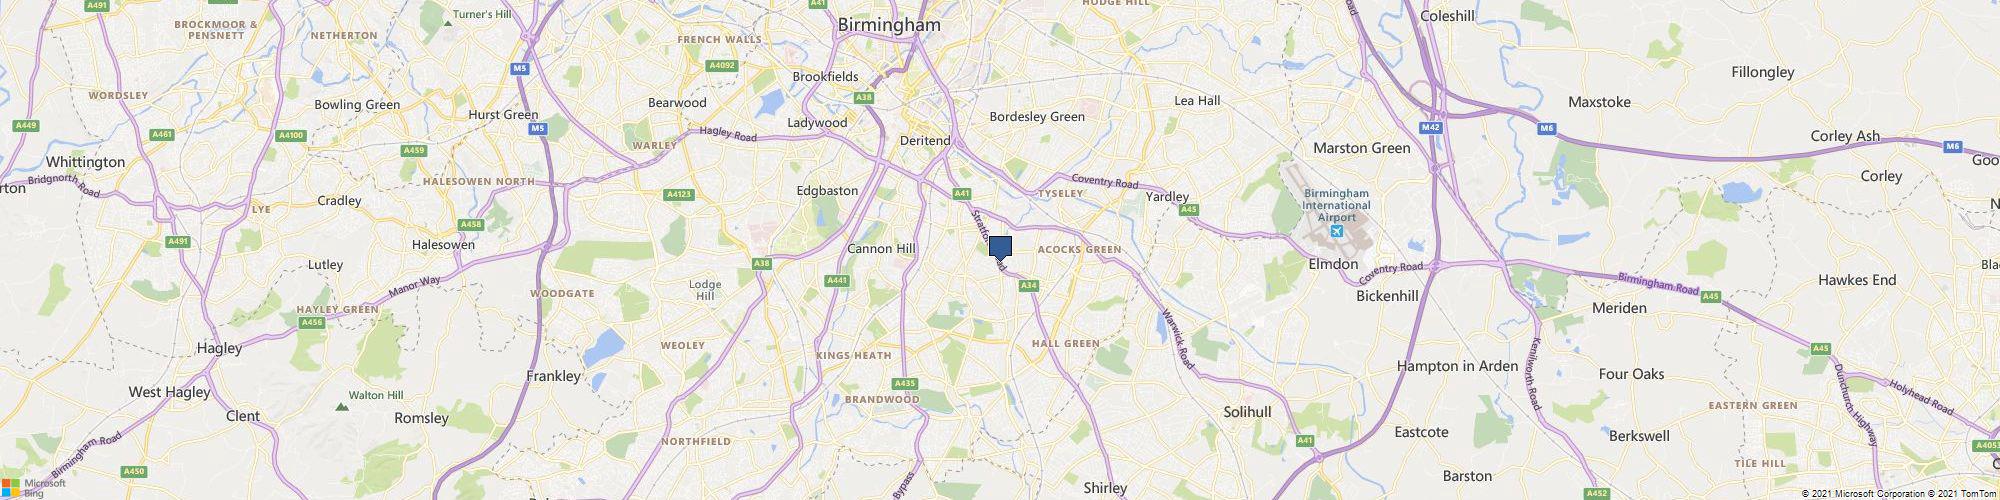This screenshot has width=2000, height=500.
Task: Click the A435 road shield near Brandwood
Action: (904, 383)
